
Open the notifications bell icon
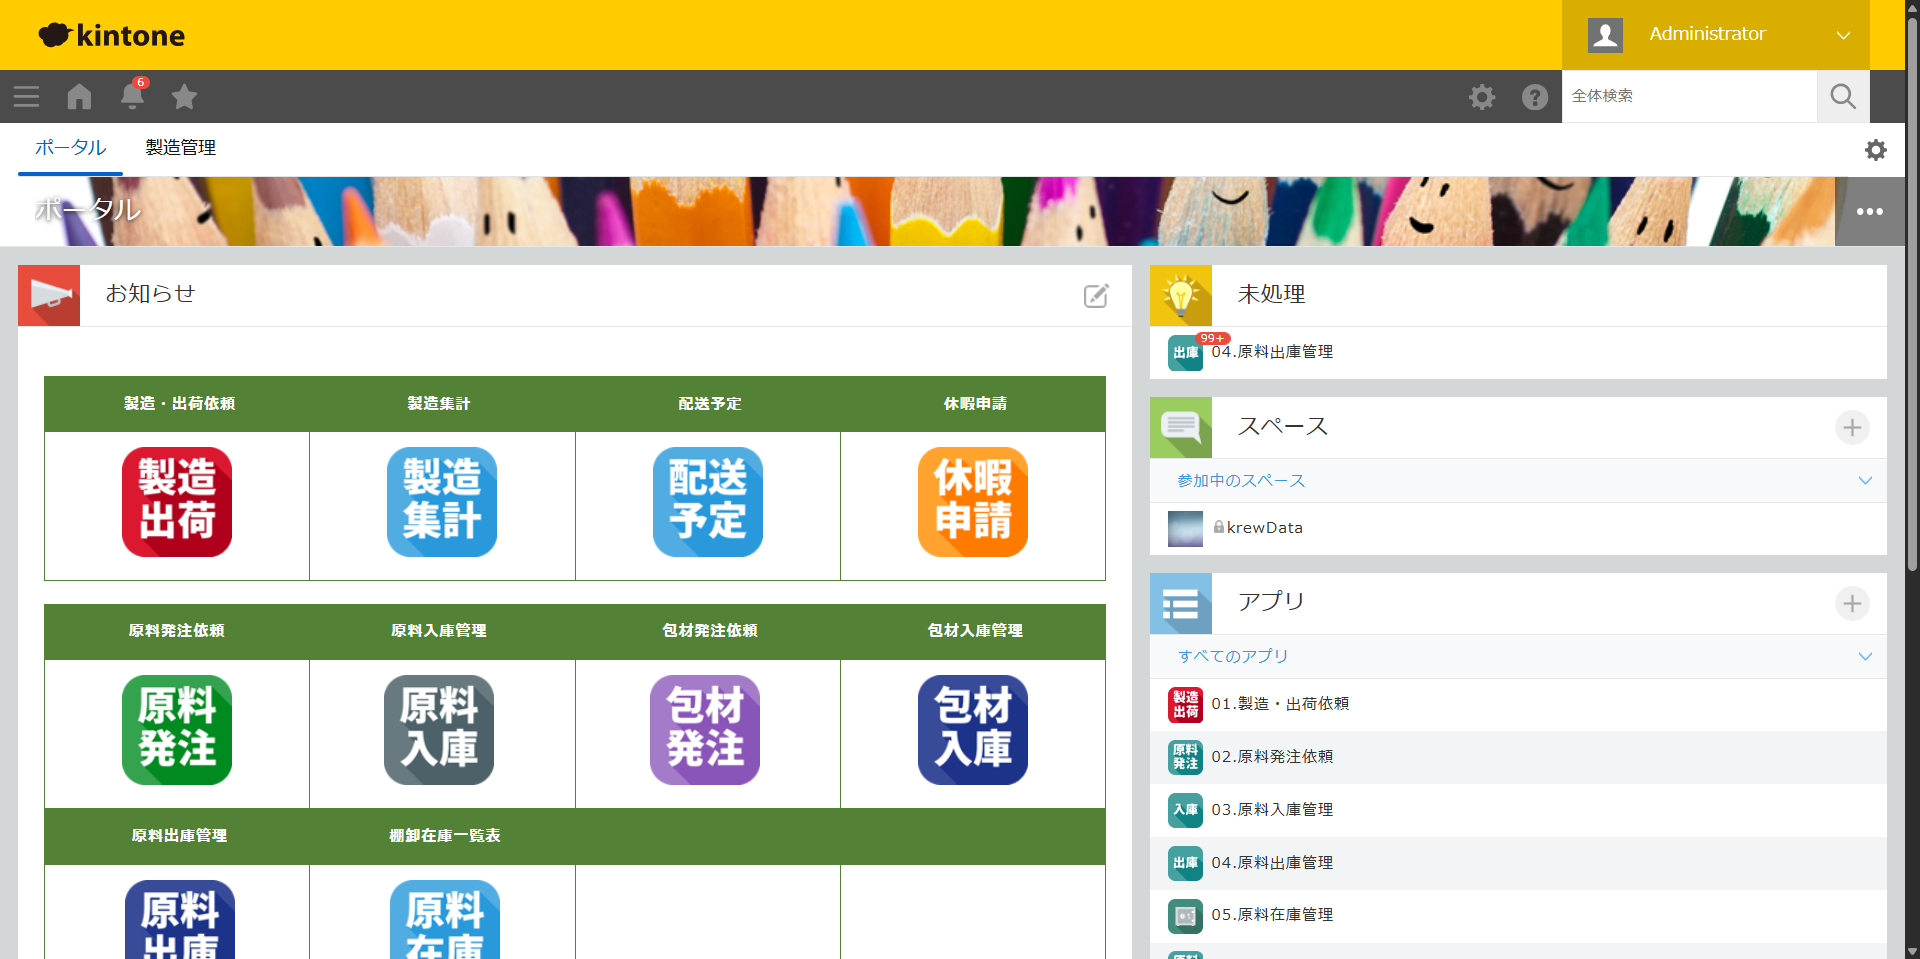point(132,97)
